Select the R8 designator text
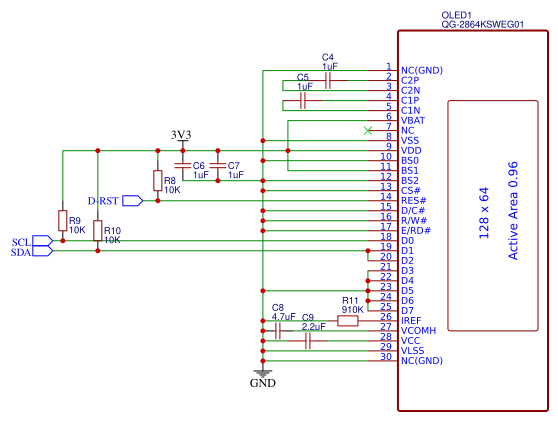This screenshot has height=421, width=558. [x=170, y=181]
